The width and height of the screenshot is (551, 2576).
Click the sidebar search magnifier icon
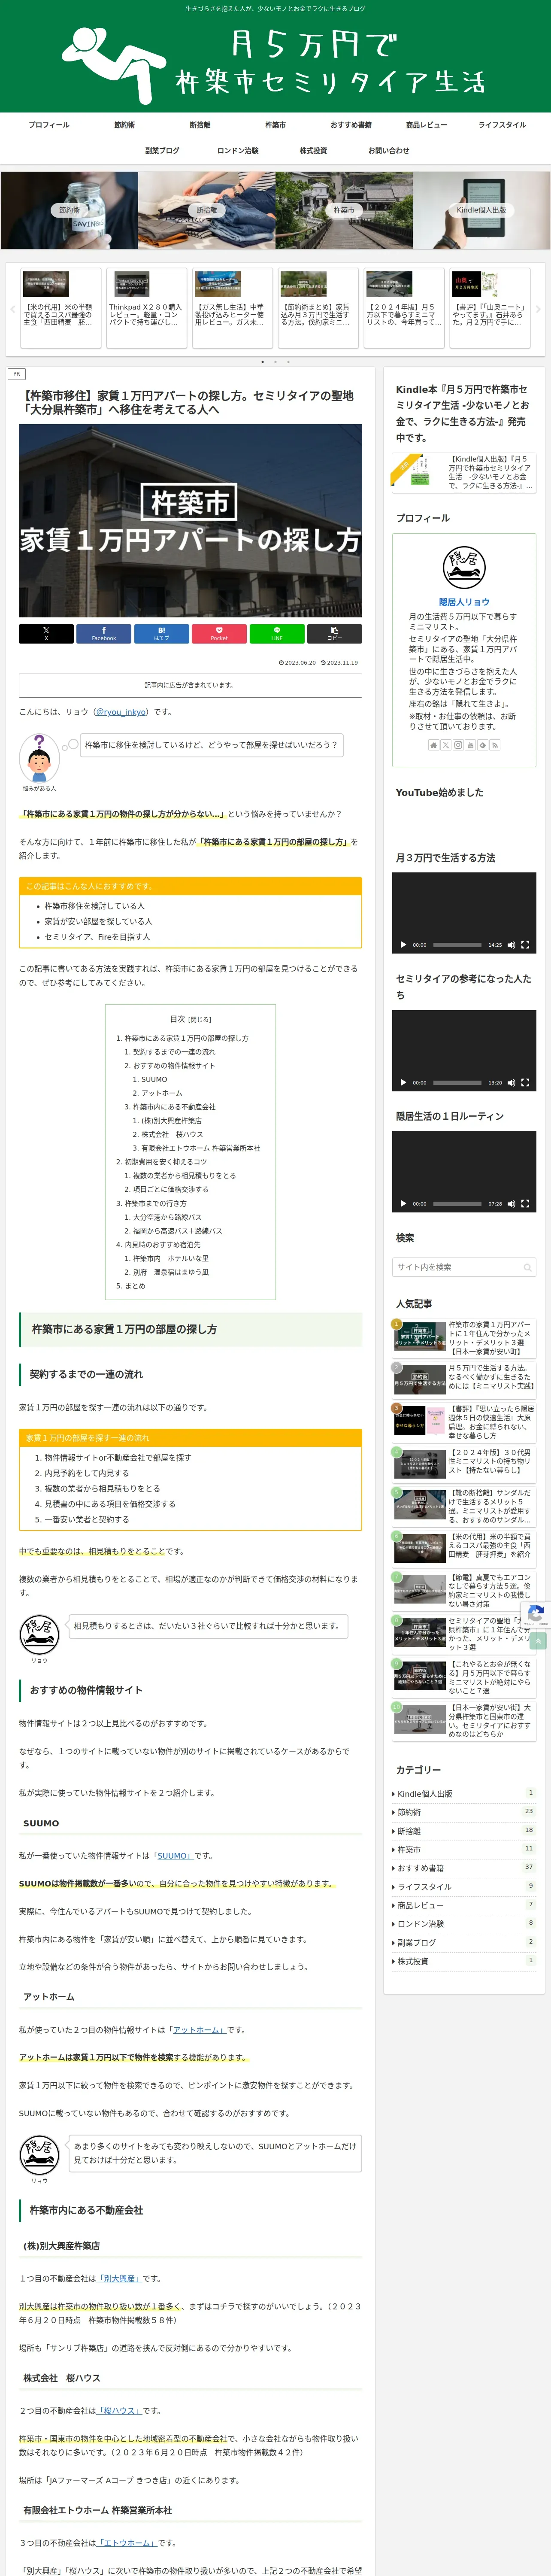(x=527, y=1267)
